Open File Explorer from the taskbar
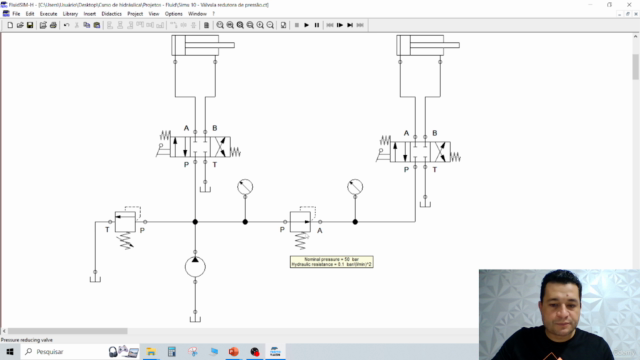This screenshot has width=640, height=360. click(x=151, y=351)
